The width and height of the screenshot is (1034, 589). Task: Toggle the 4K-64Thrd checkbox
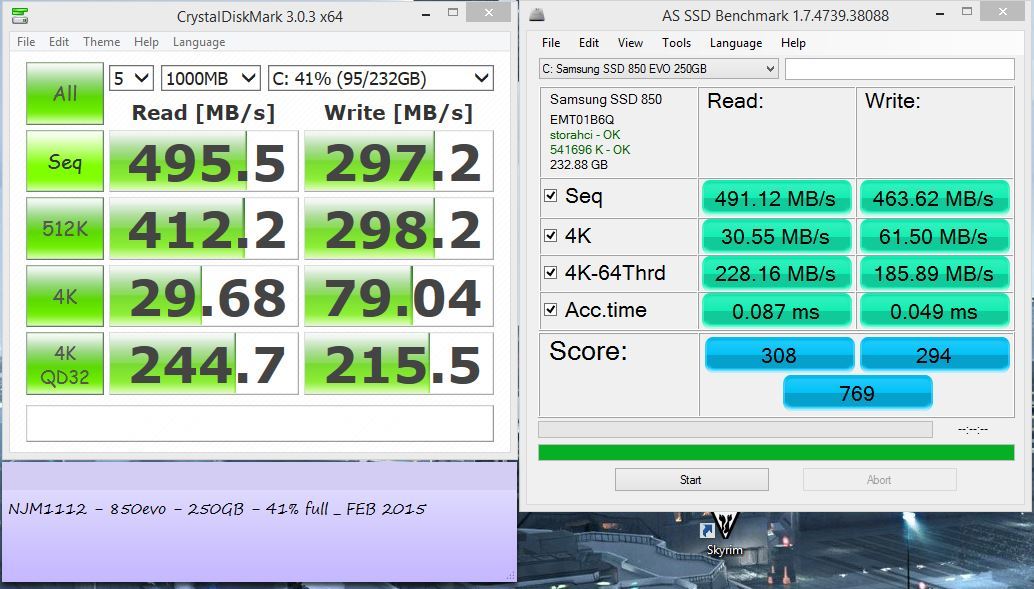[551, 272]
